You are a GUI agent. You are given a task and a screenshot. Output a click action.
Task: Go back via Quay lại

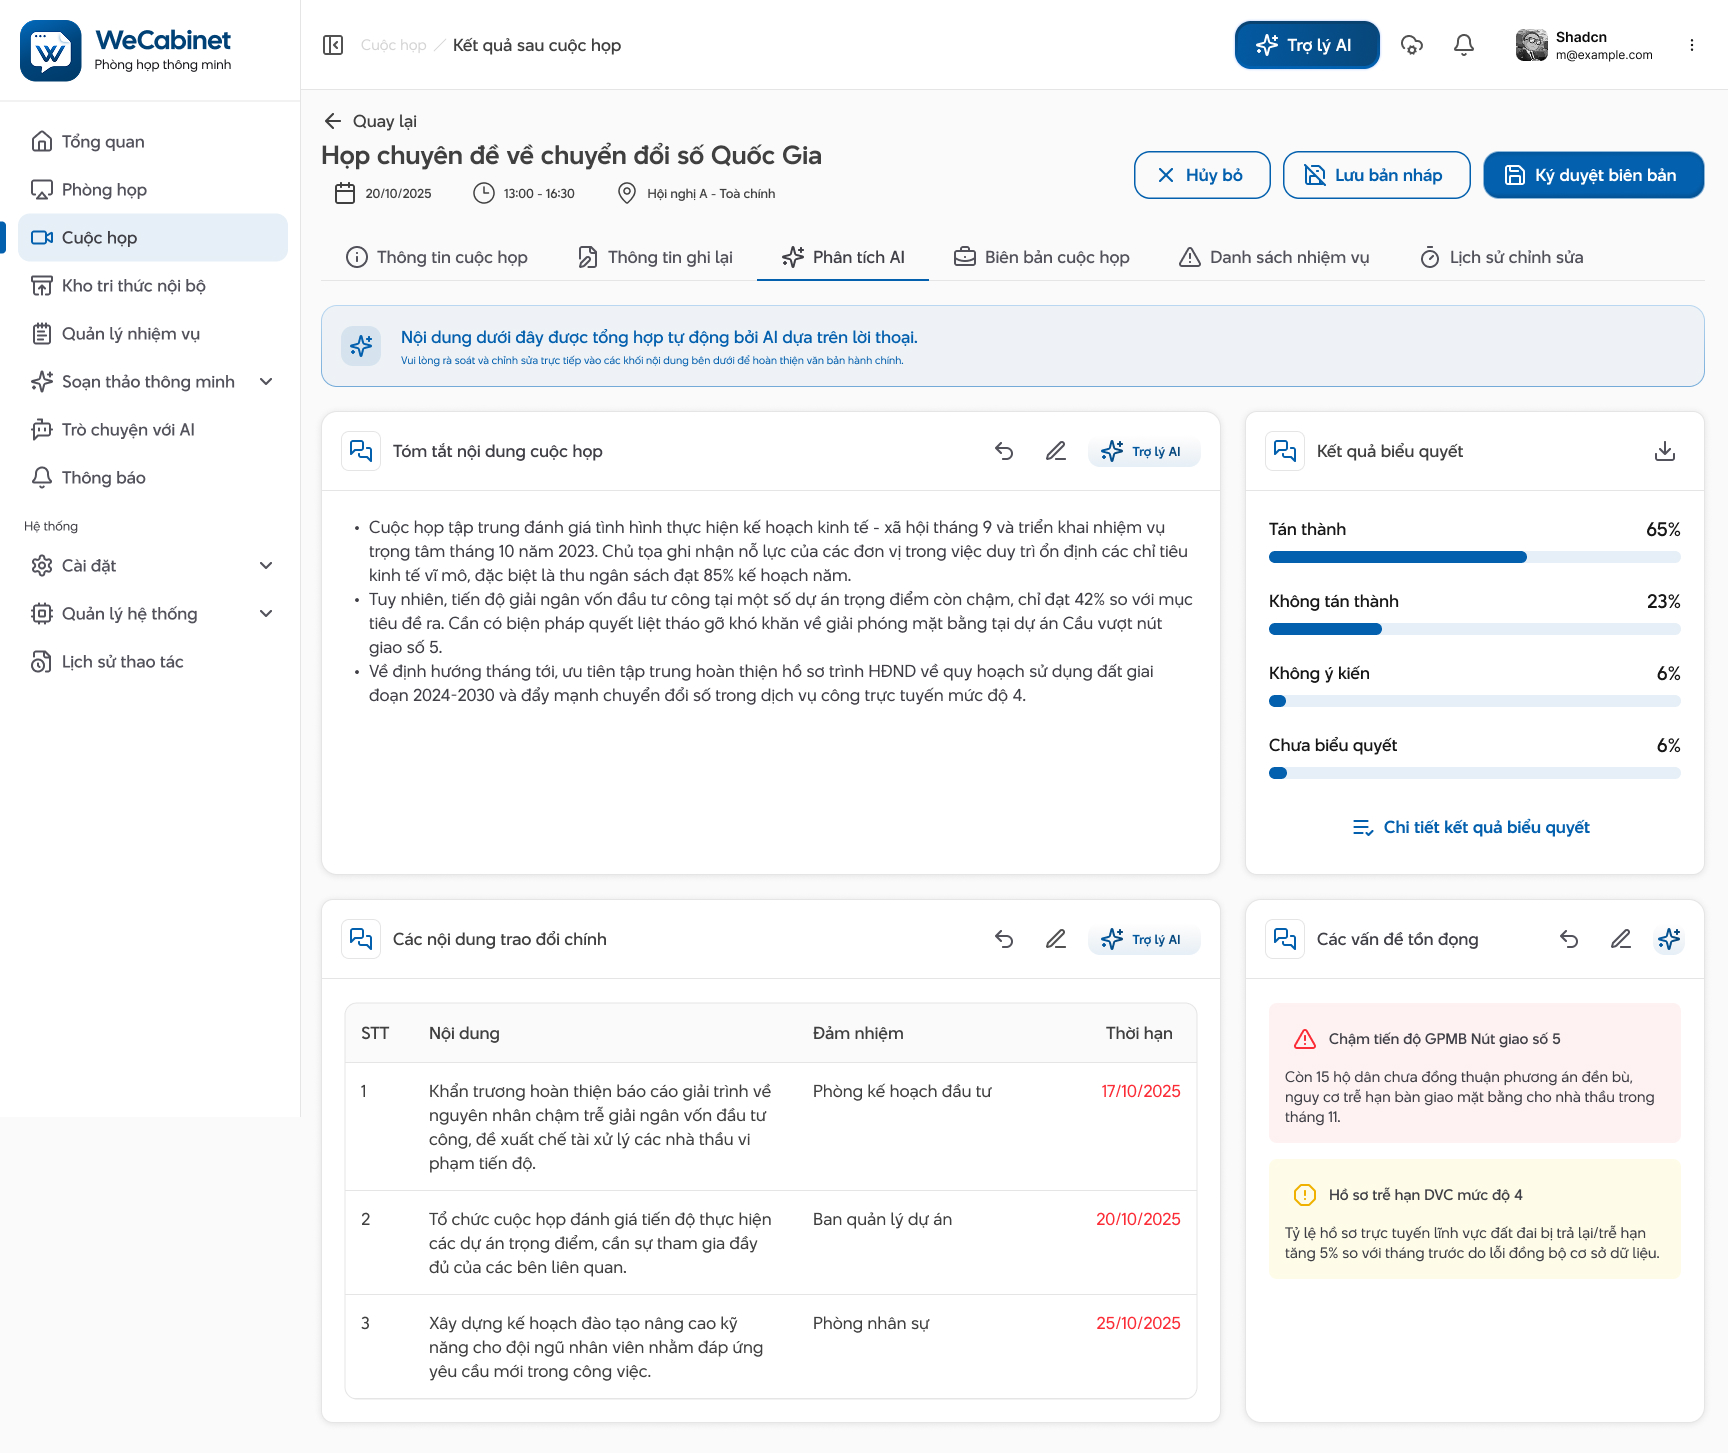[370, 121]
